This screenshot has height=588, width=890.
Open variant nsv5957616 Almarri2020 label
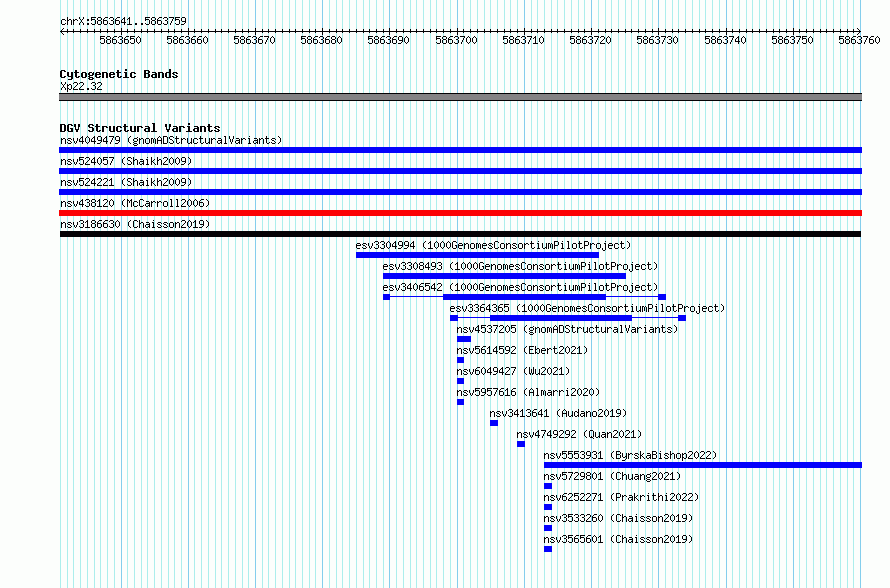(x=528, y=392)
